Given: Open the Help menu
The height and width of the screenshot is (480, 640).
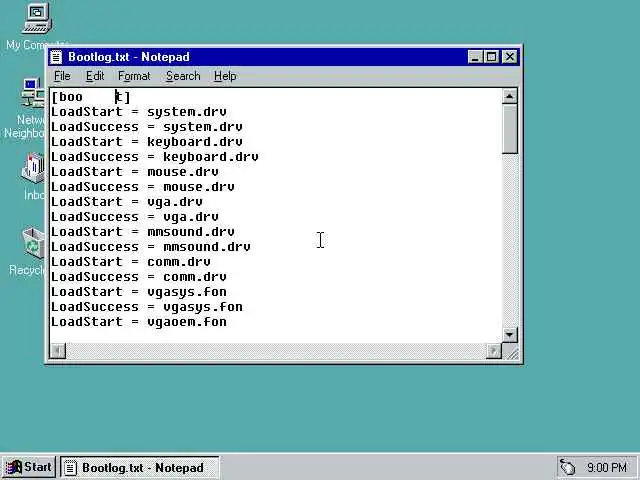Looking at the screenshot, I should 225,76.
